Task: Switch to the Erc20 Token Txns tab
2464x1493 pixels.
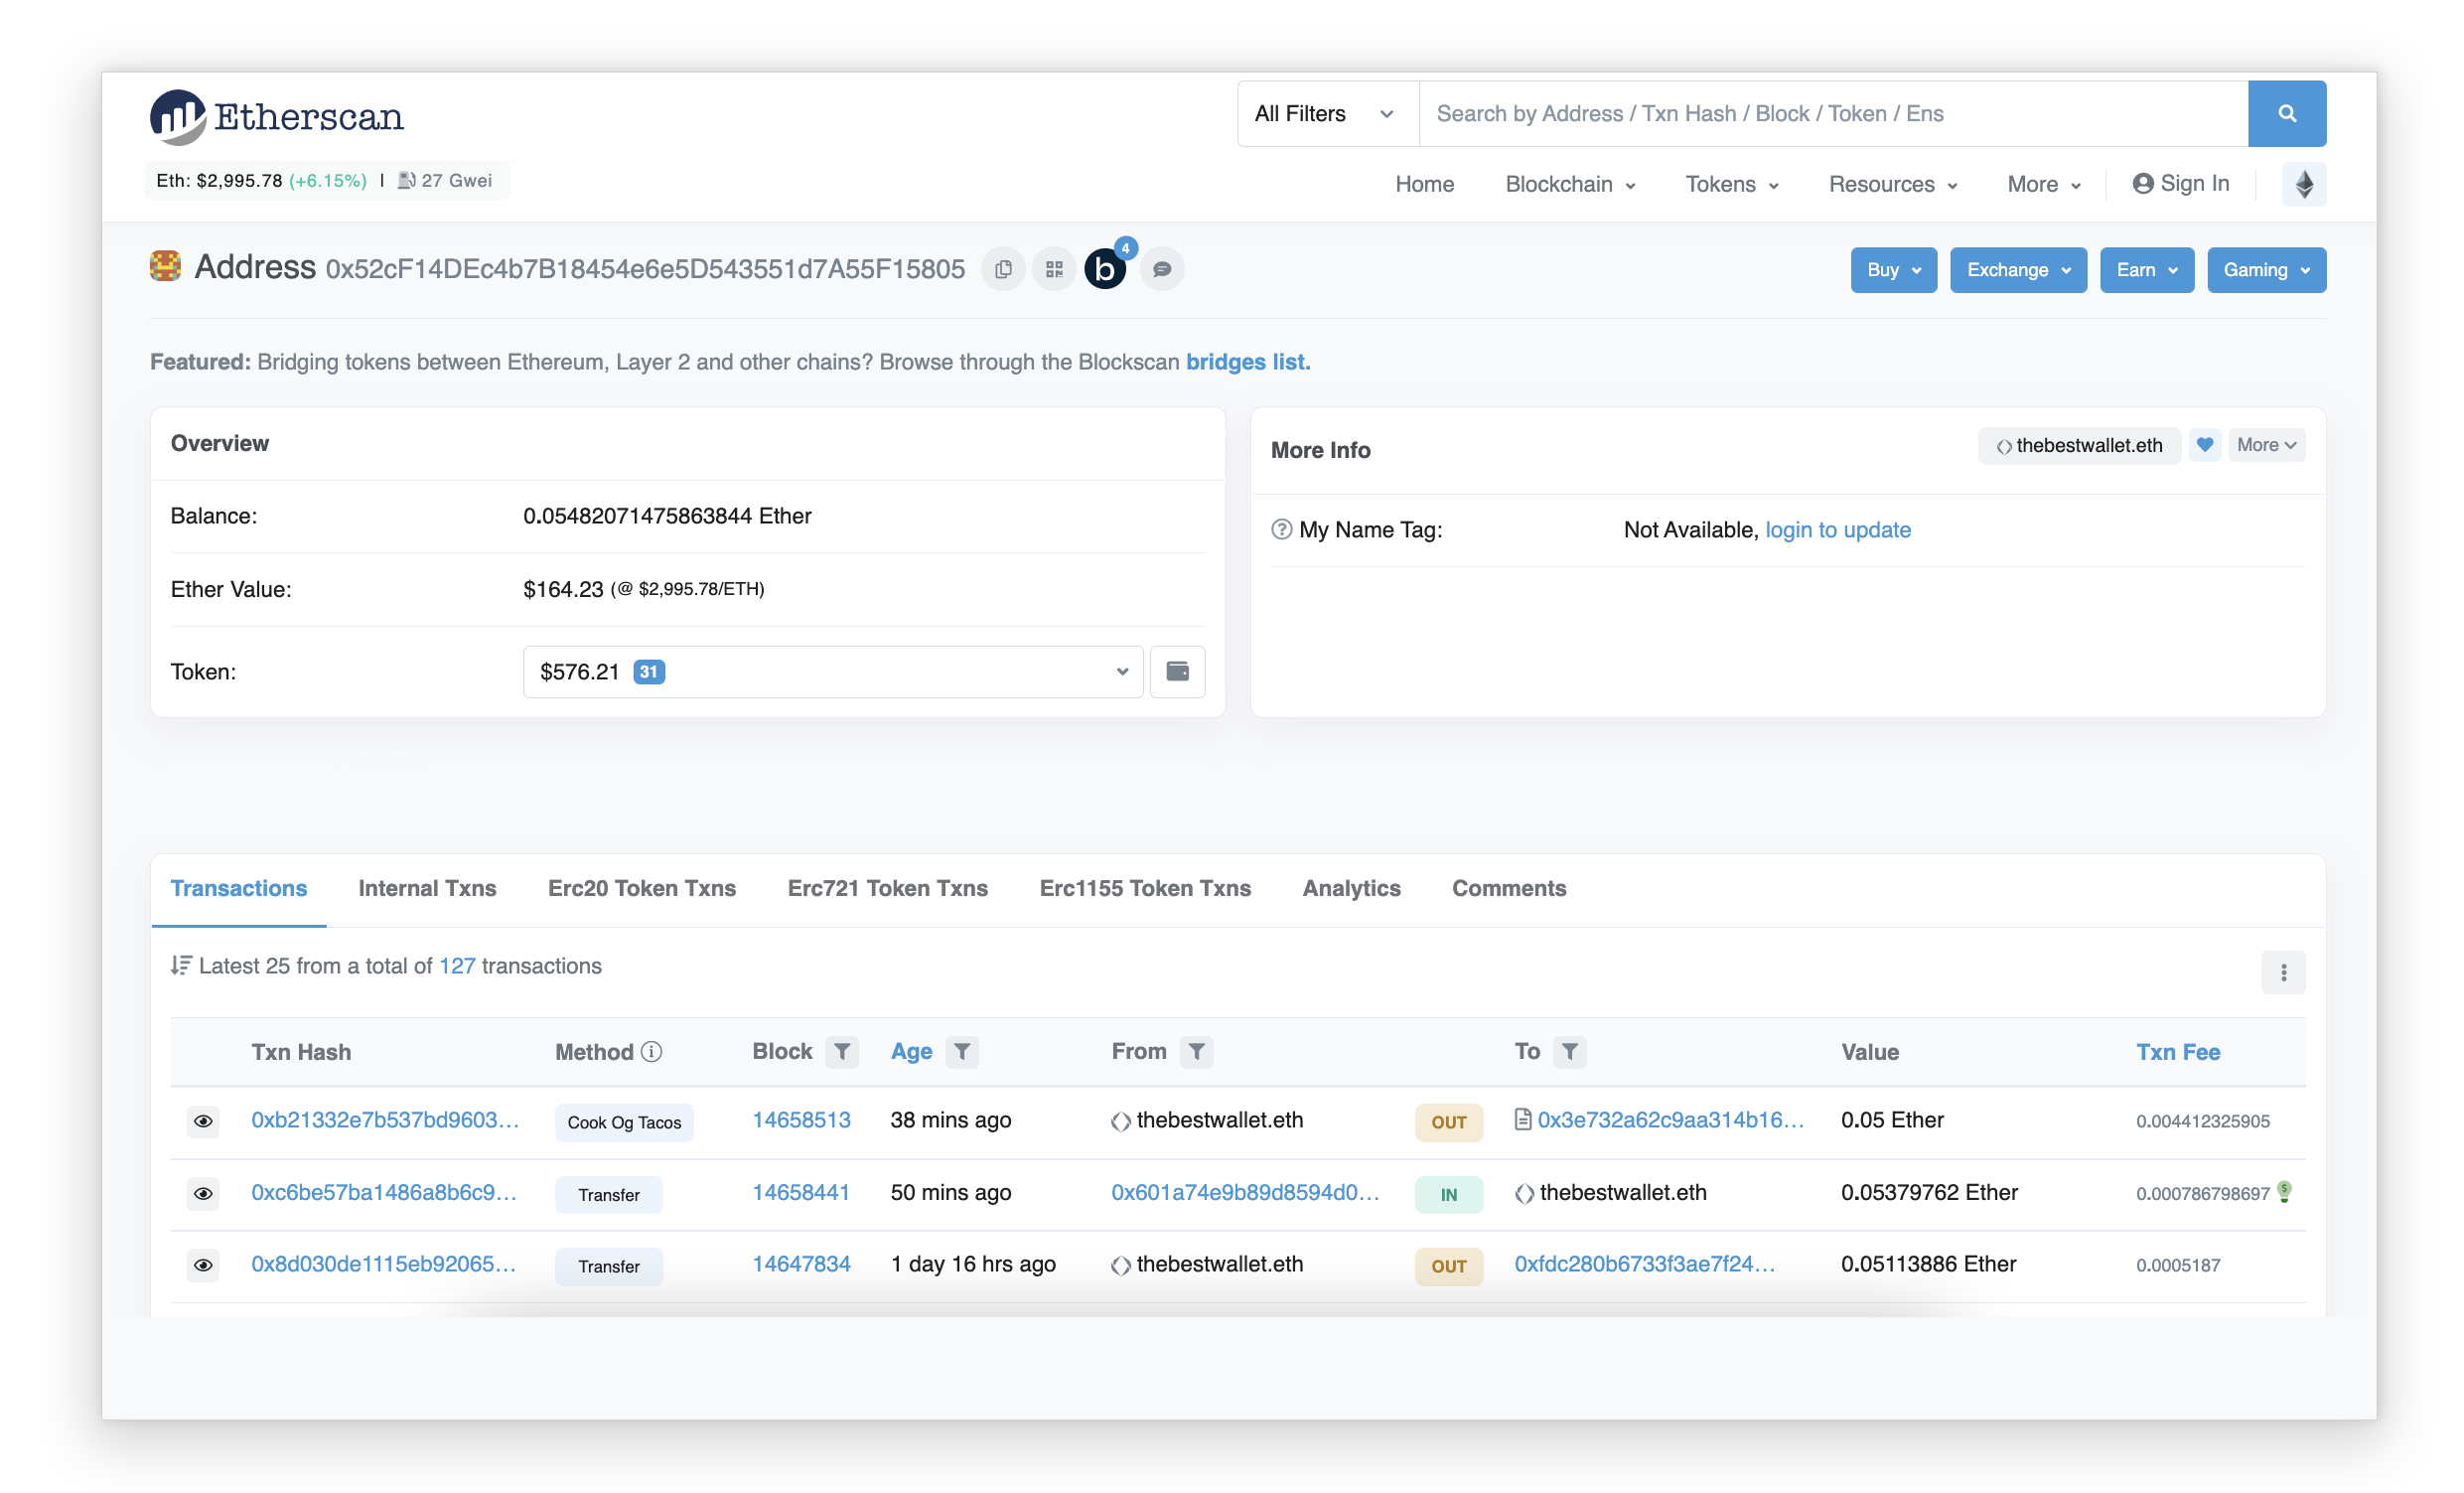Action: pyautogui.click(x=639, y=887)
